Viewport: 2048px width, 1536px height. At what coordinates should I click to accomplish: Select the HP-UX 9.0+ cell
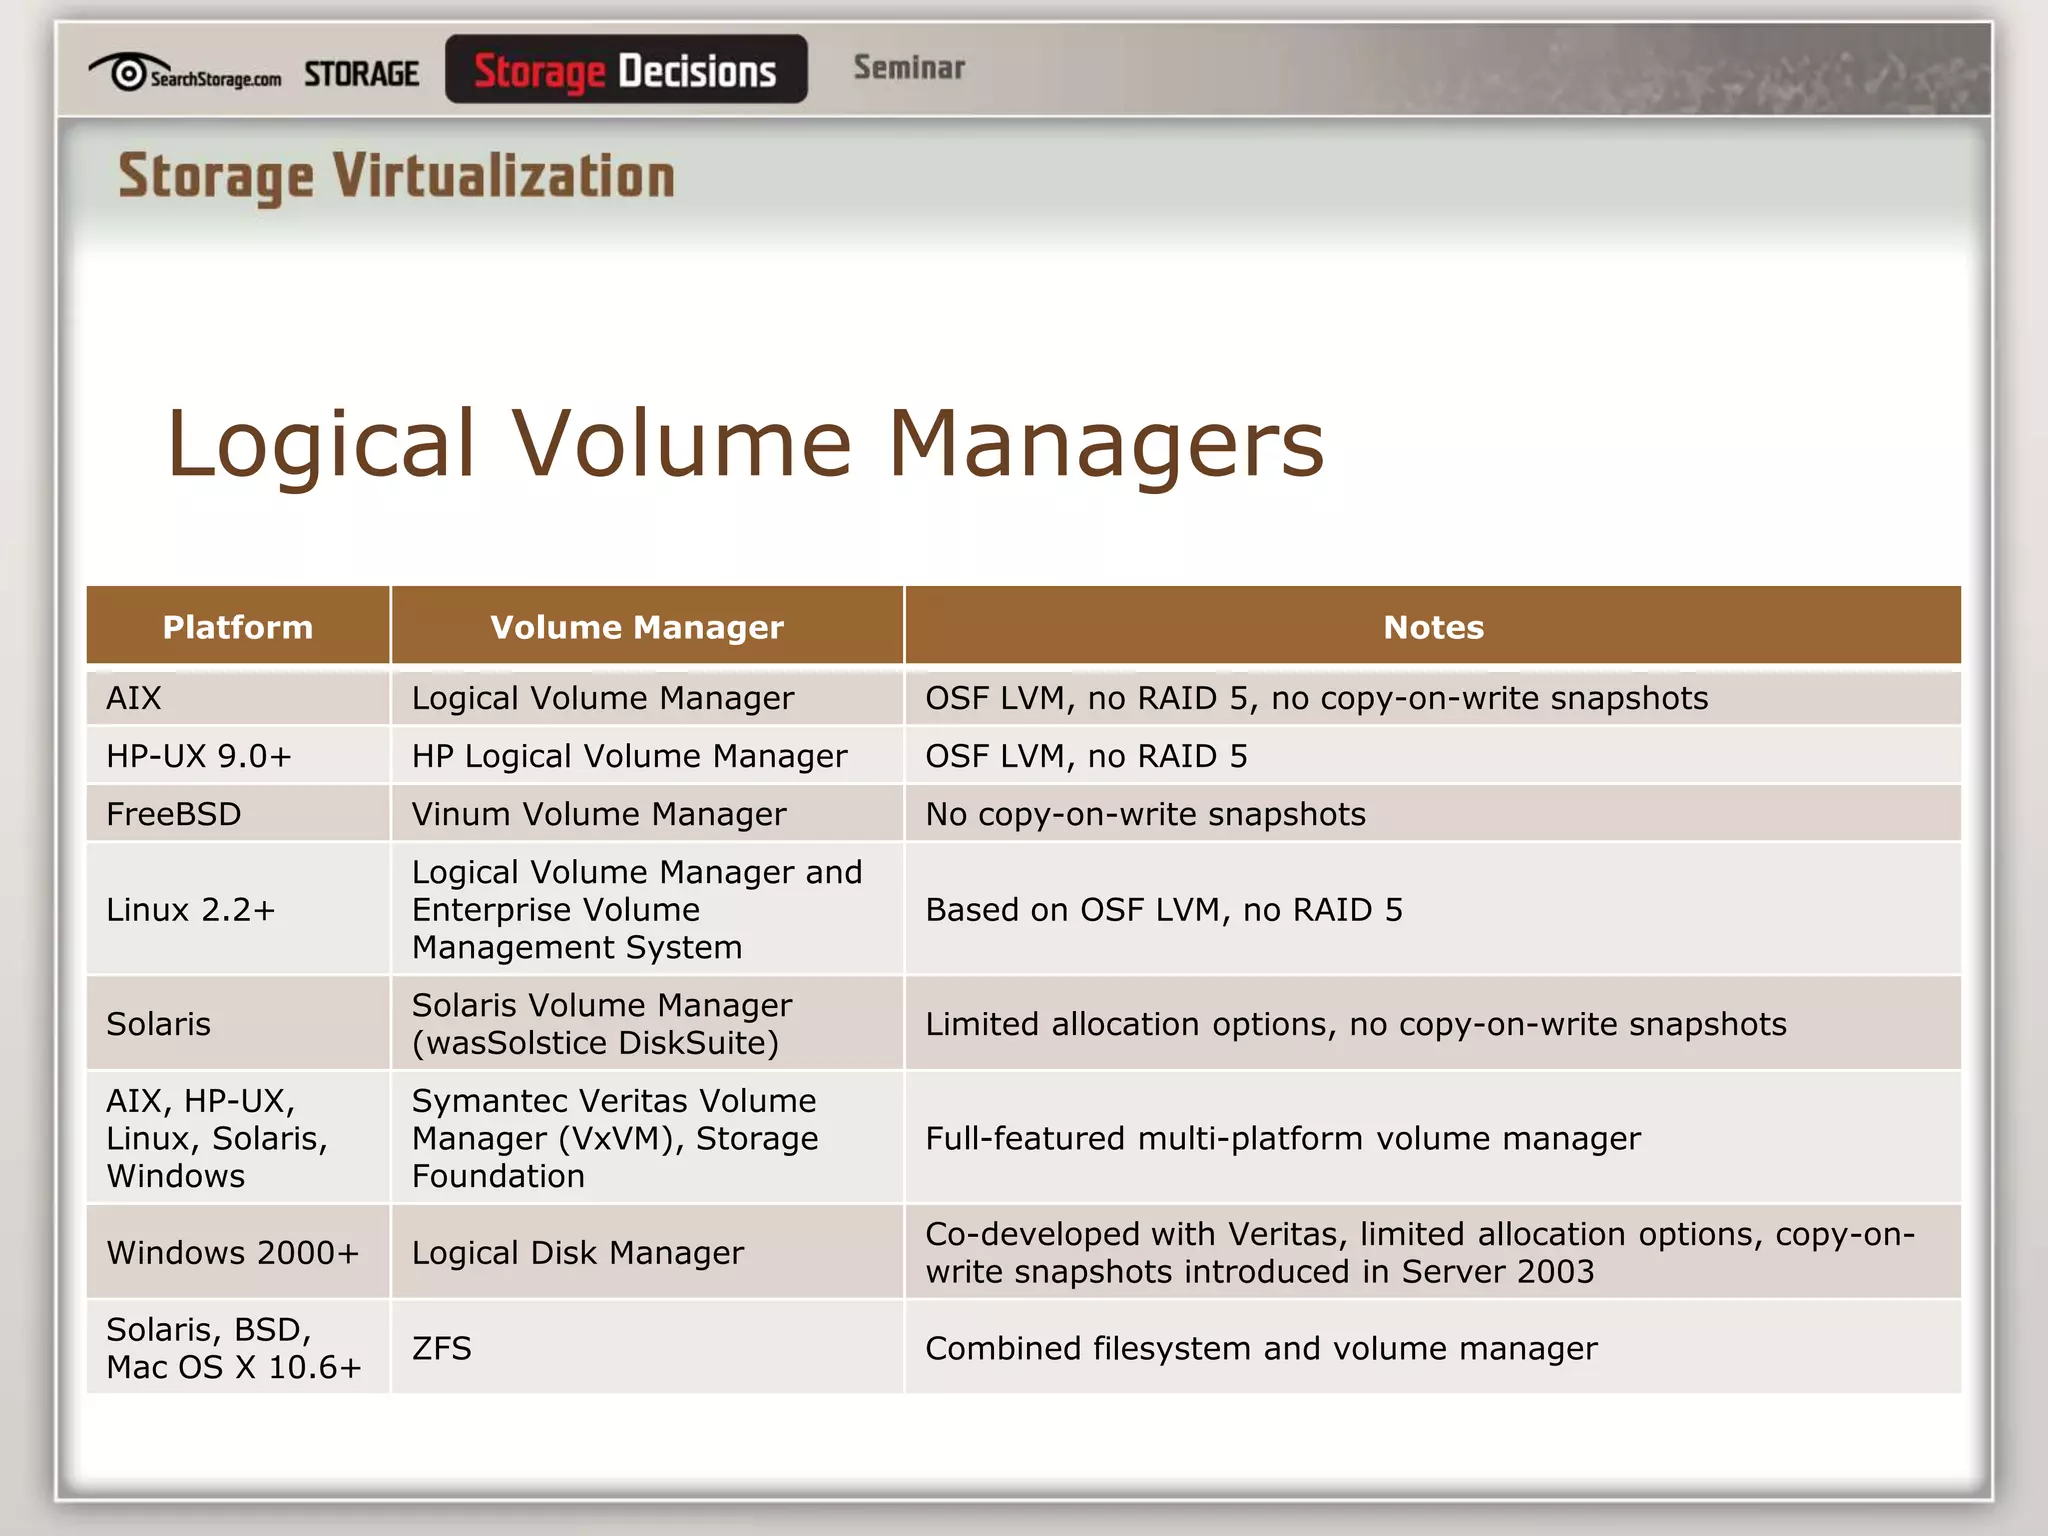[199, 756]
